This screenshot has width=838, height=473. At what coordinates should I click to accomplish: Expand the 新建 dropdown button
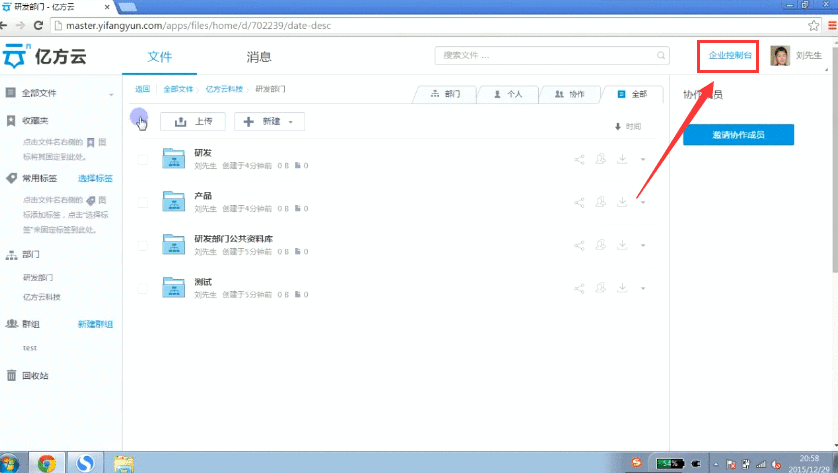click(x=269, y=121)
